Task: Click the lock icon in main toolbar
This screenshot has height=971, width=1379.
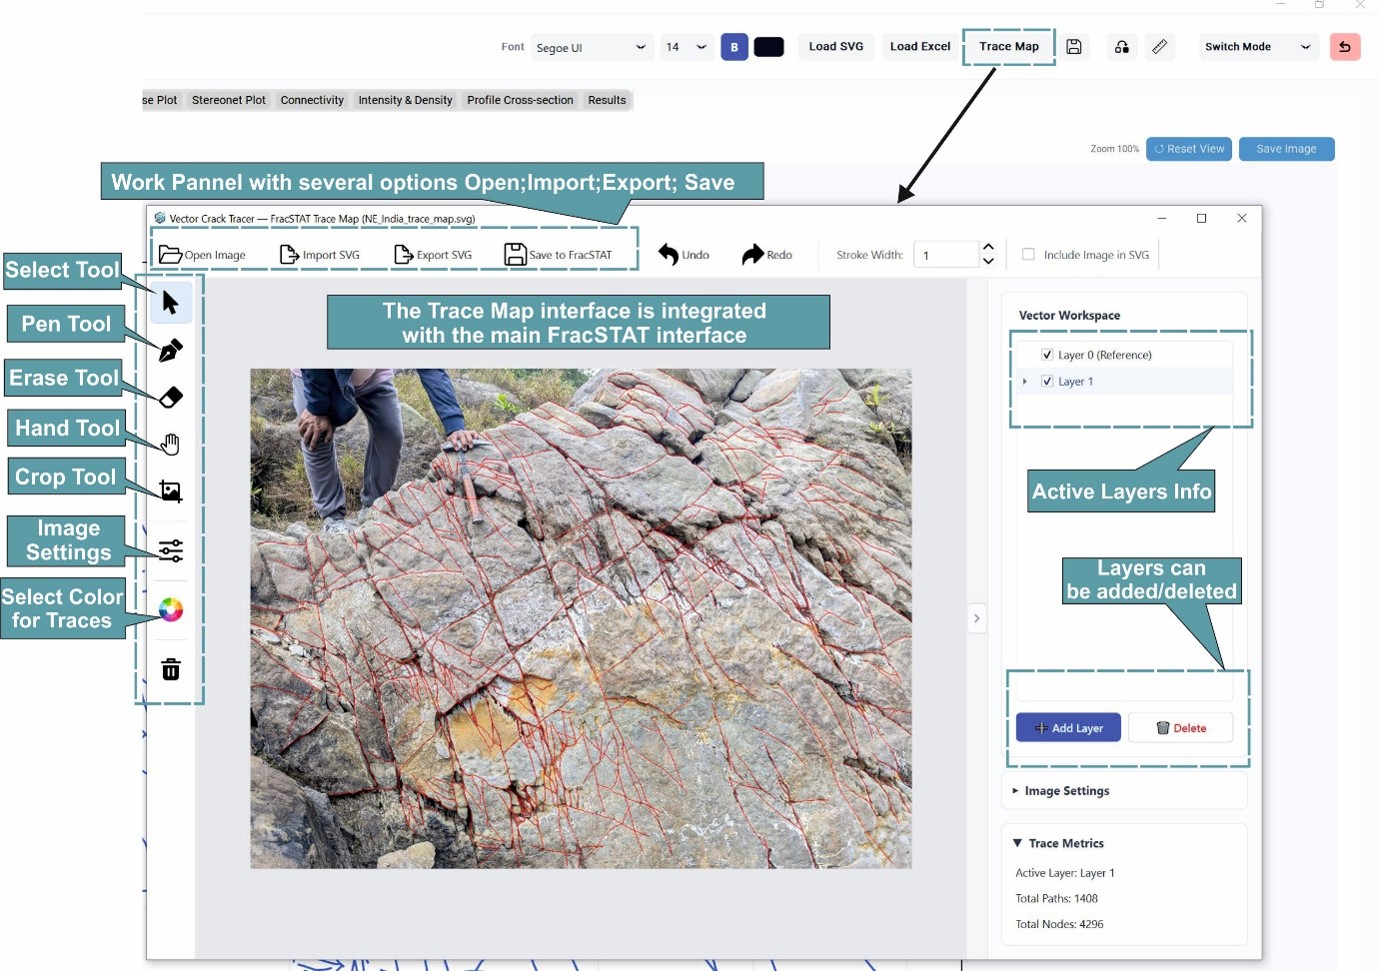Action: 1122,47
